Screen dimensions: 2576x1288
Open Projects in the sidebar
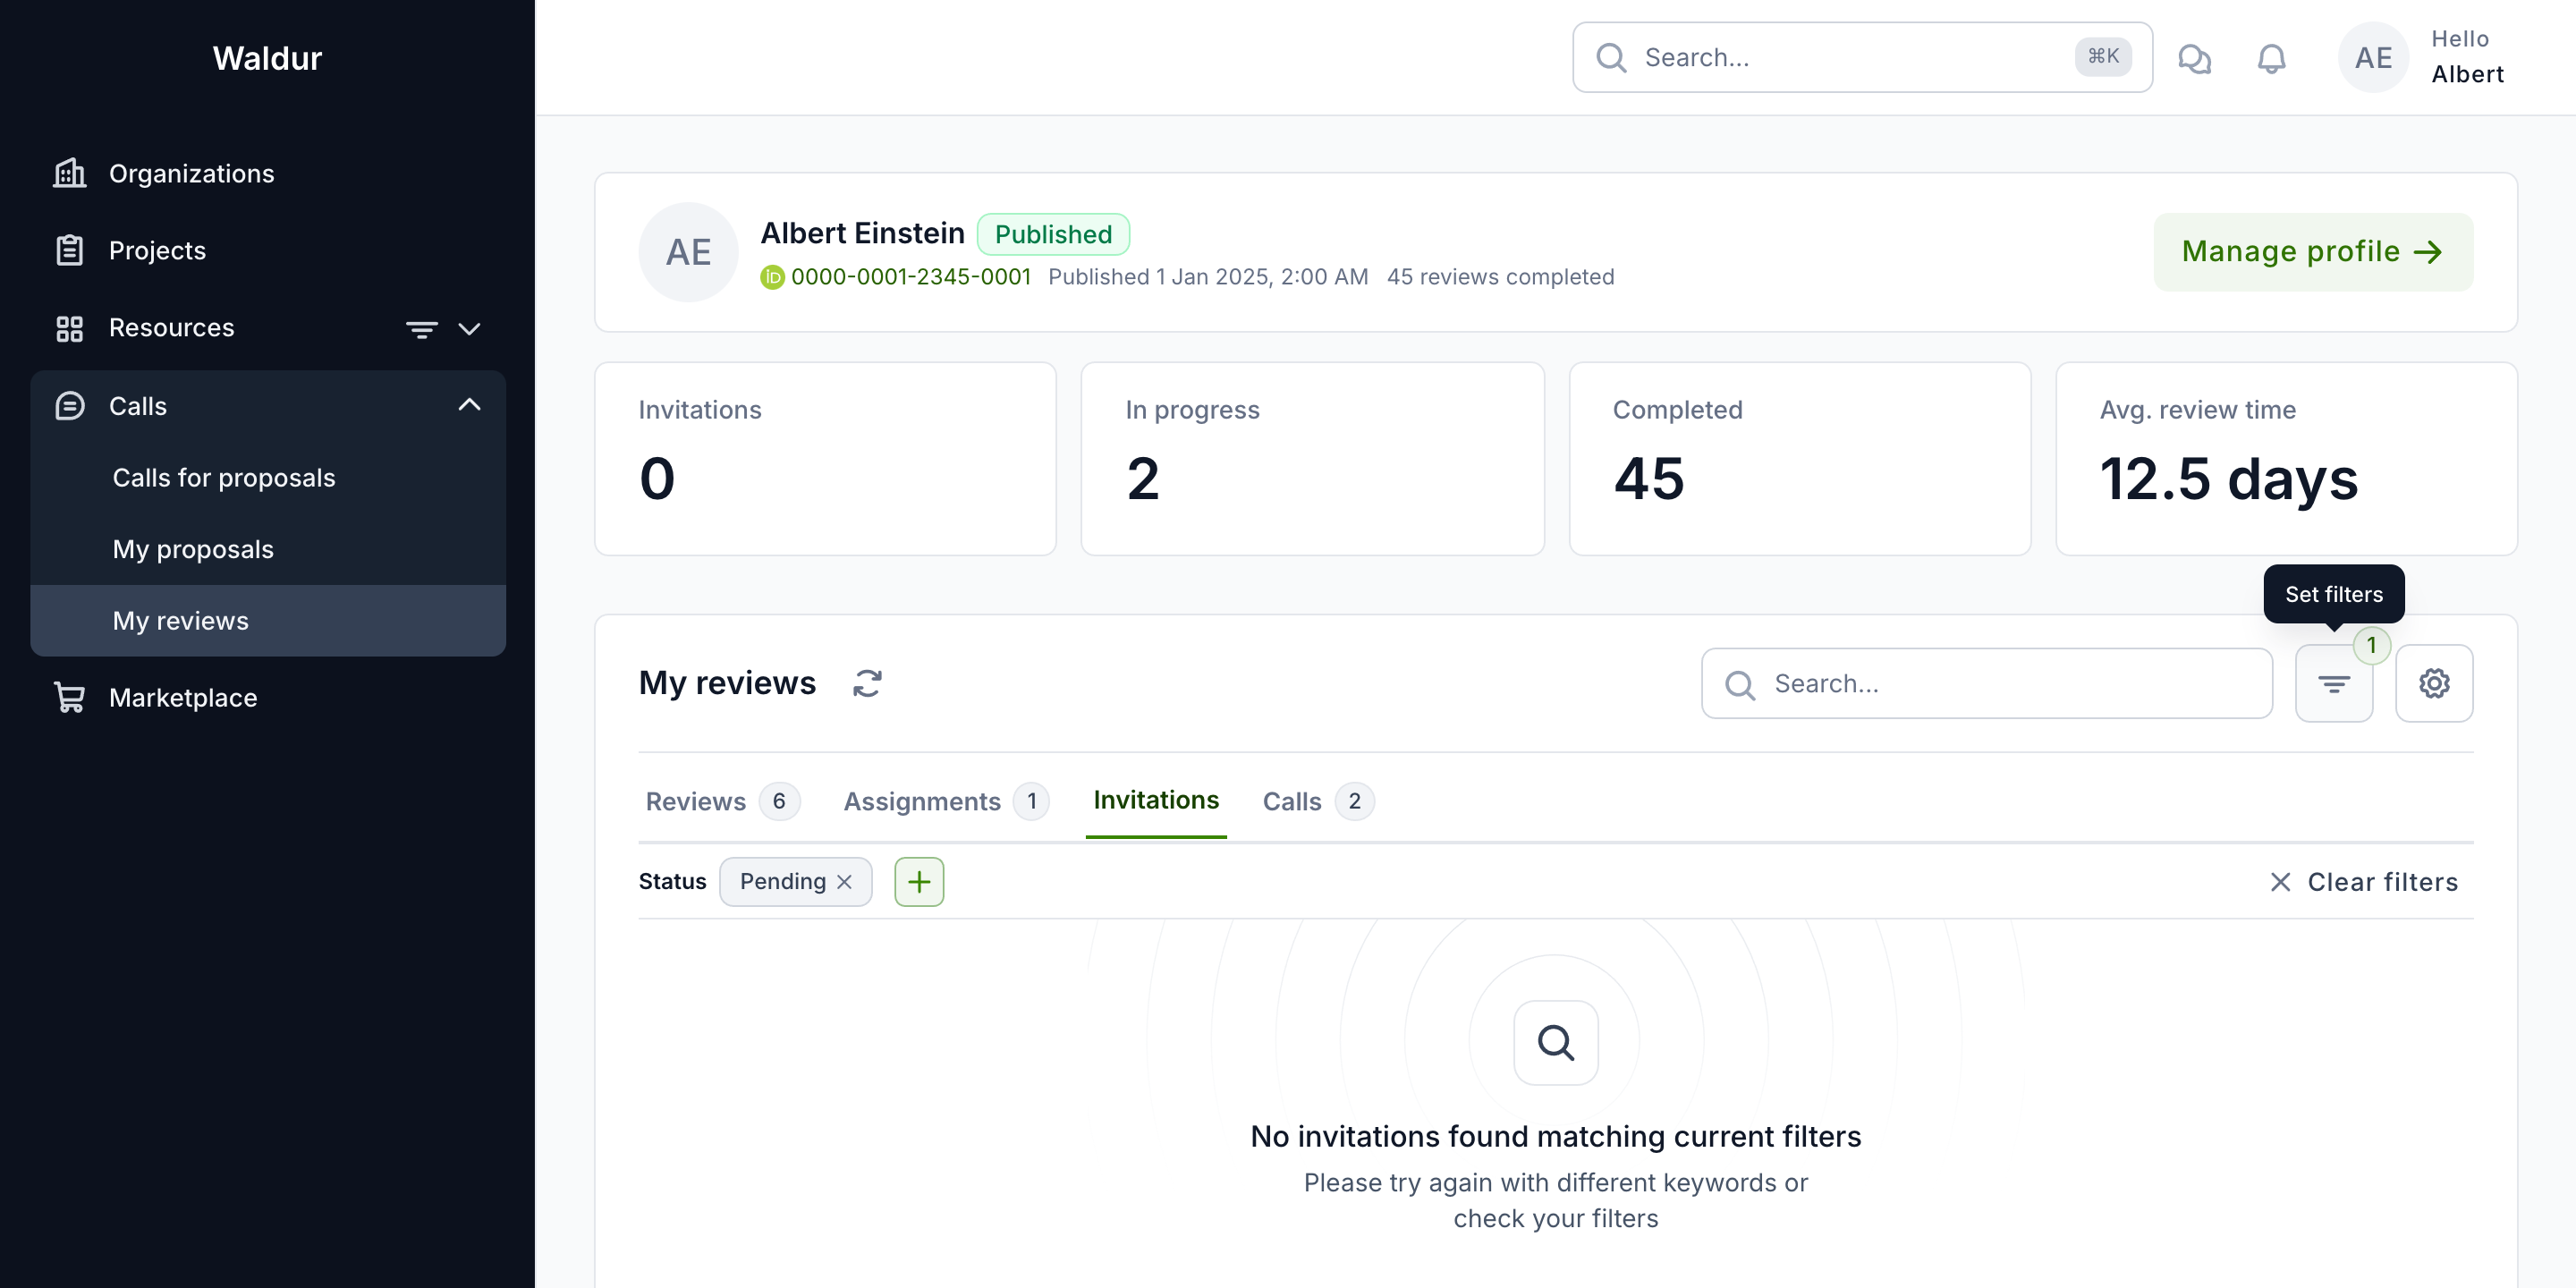[x=268, y=250]
